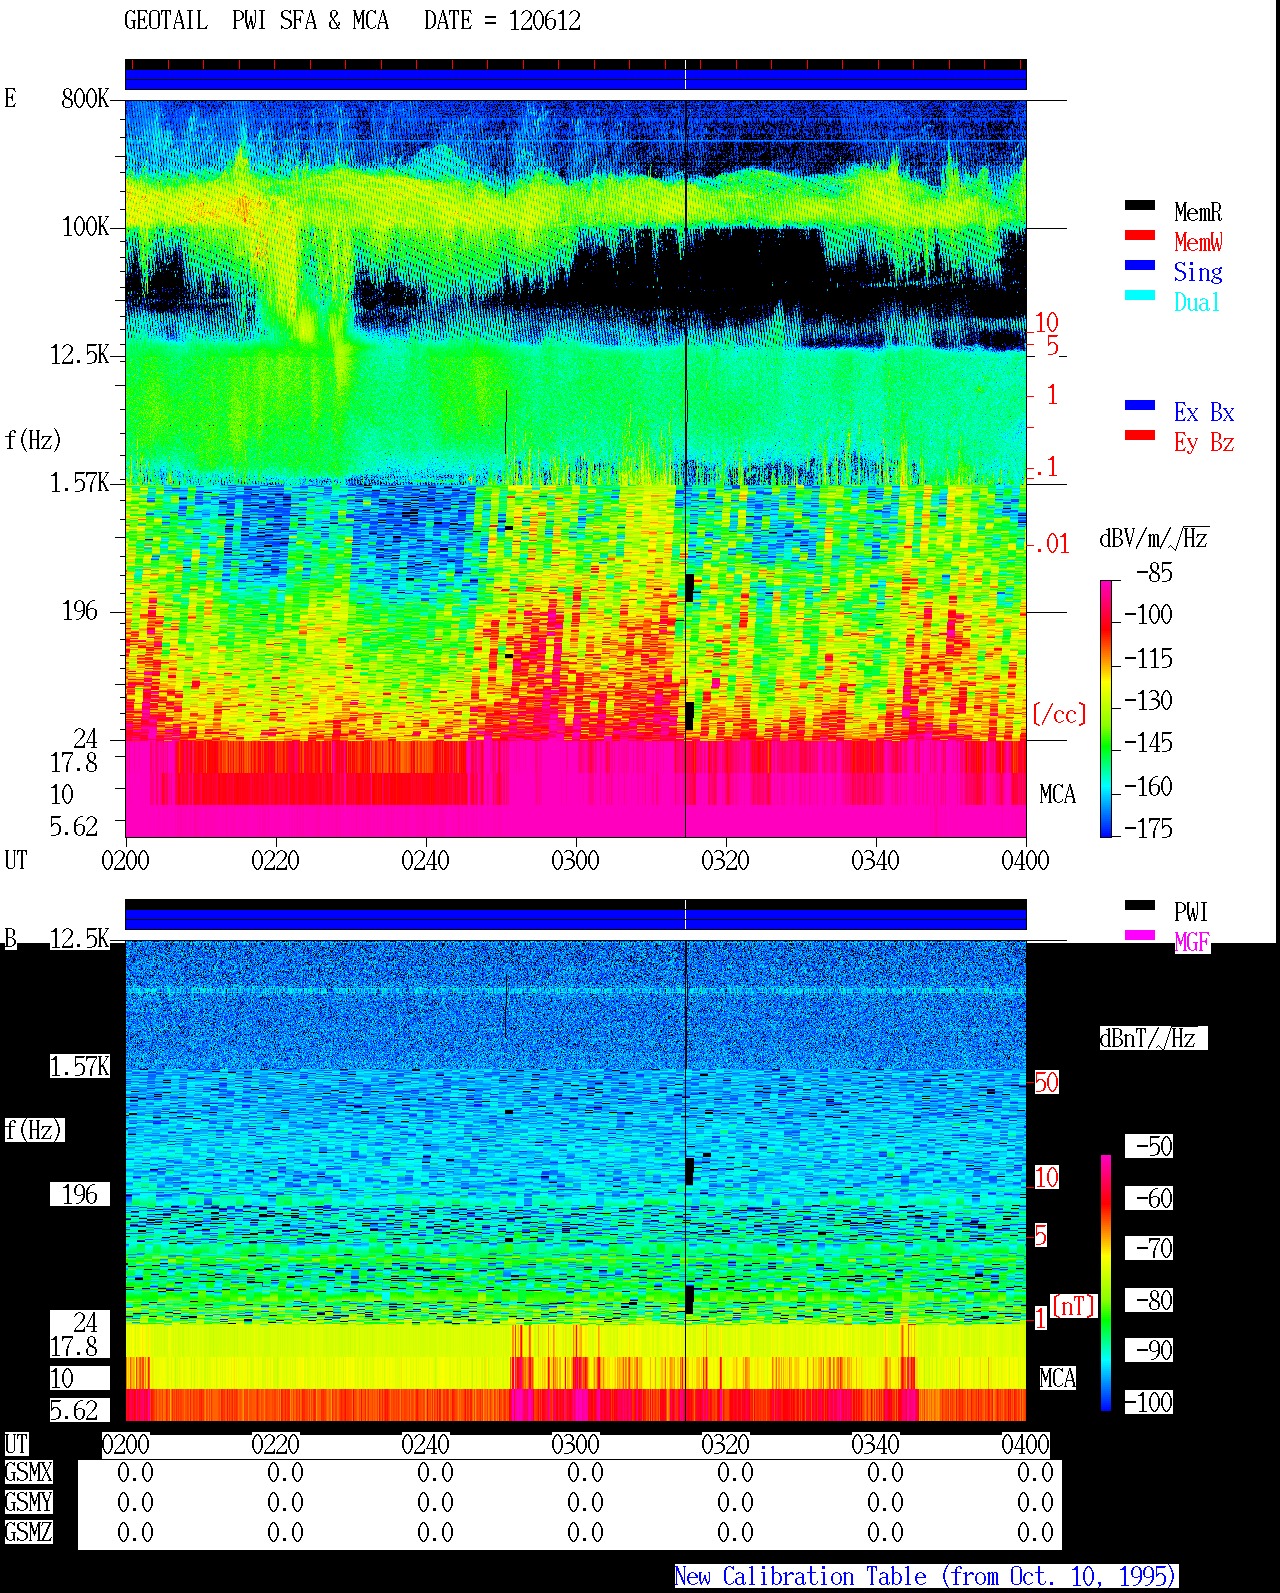
Task: Click the 0320 tick on electric spectrogram axis
Action: (725, 861)
